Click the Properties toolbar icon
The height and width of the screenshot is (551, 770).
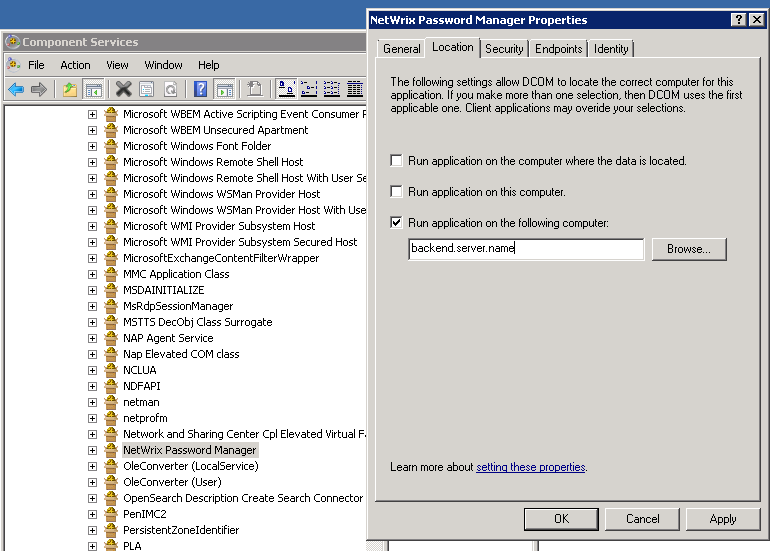point(147,89)
